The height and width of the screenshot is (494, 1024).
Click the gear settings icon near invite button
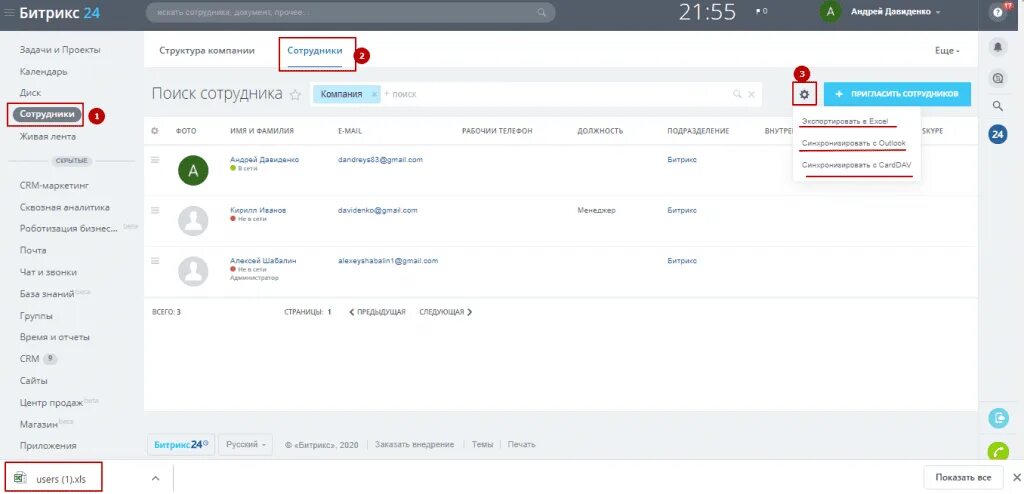[805, 95]
